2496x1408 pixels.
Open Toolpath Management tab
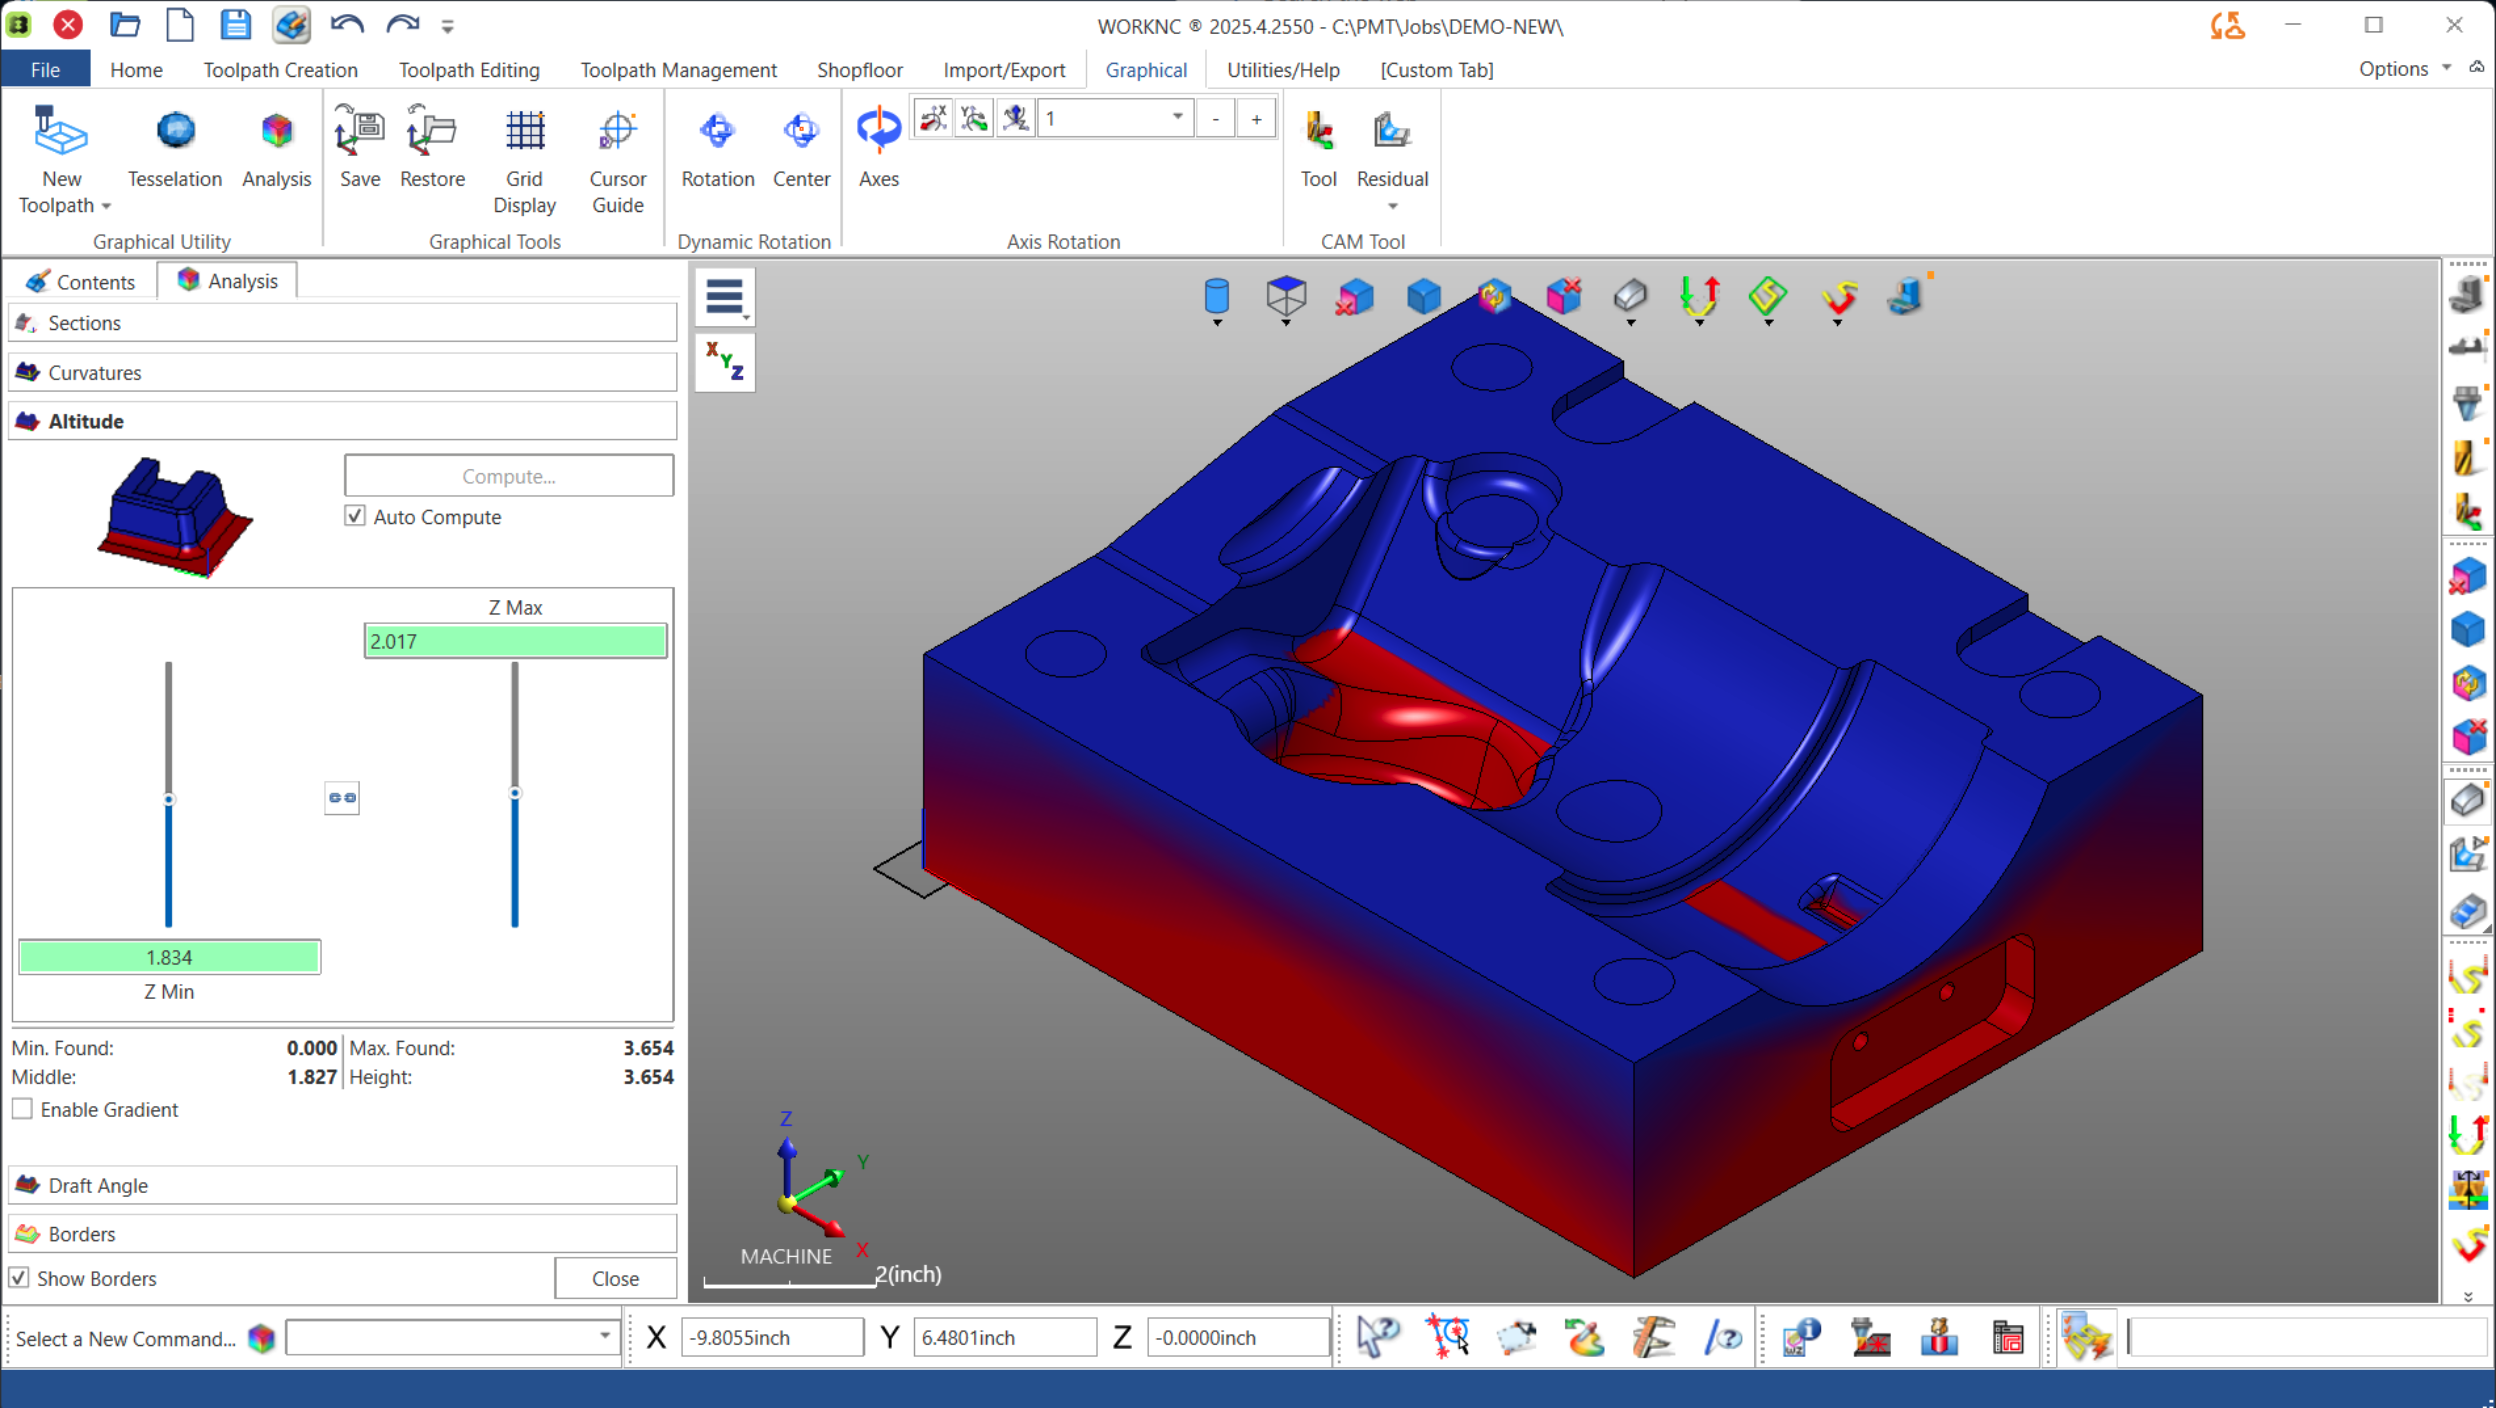(678, 70)
